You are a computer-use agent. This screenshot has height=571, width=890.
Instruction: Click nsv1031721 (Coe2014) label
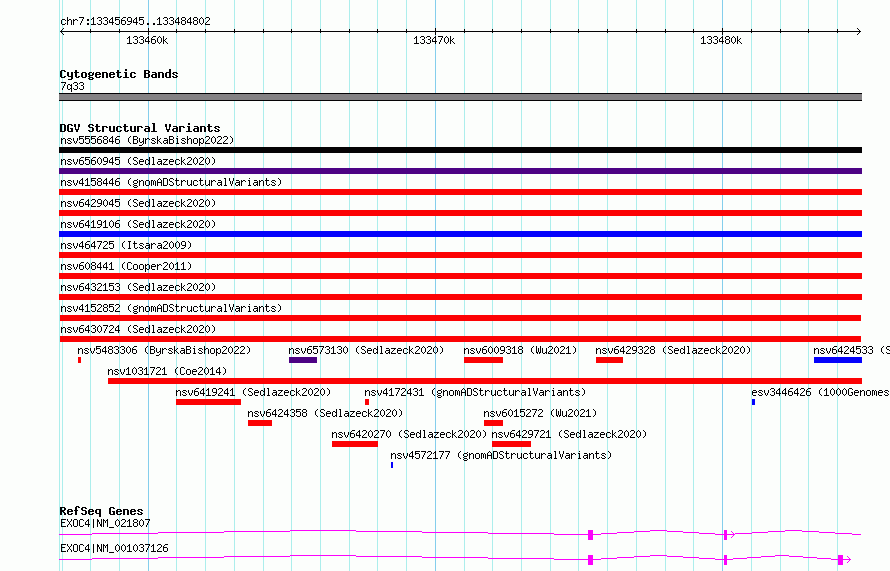[x=167, y=371]
